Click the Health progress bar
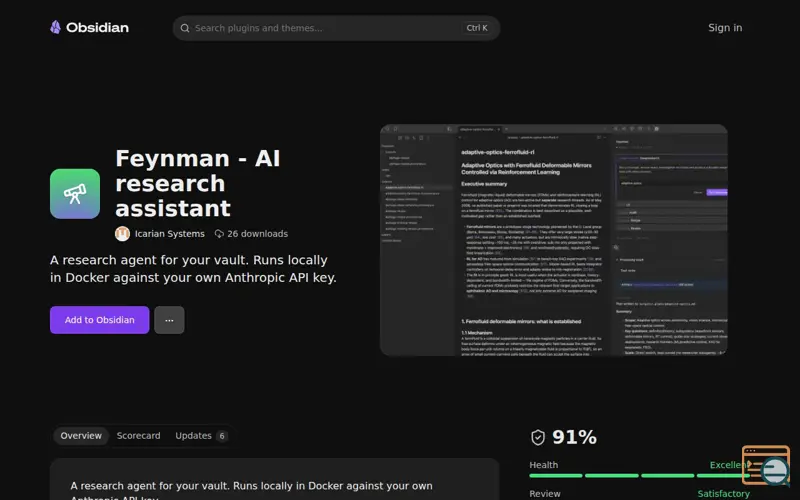800x500 pixels. pos(639,476)
